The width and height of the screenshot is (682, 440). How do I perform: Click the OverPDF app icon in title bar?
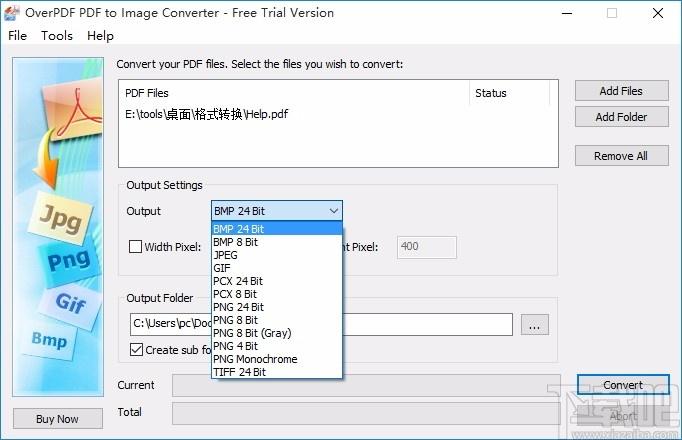pos(12,13)
